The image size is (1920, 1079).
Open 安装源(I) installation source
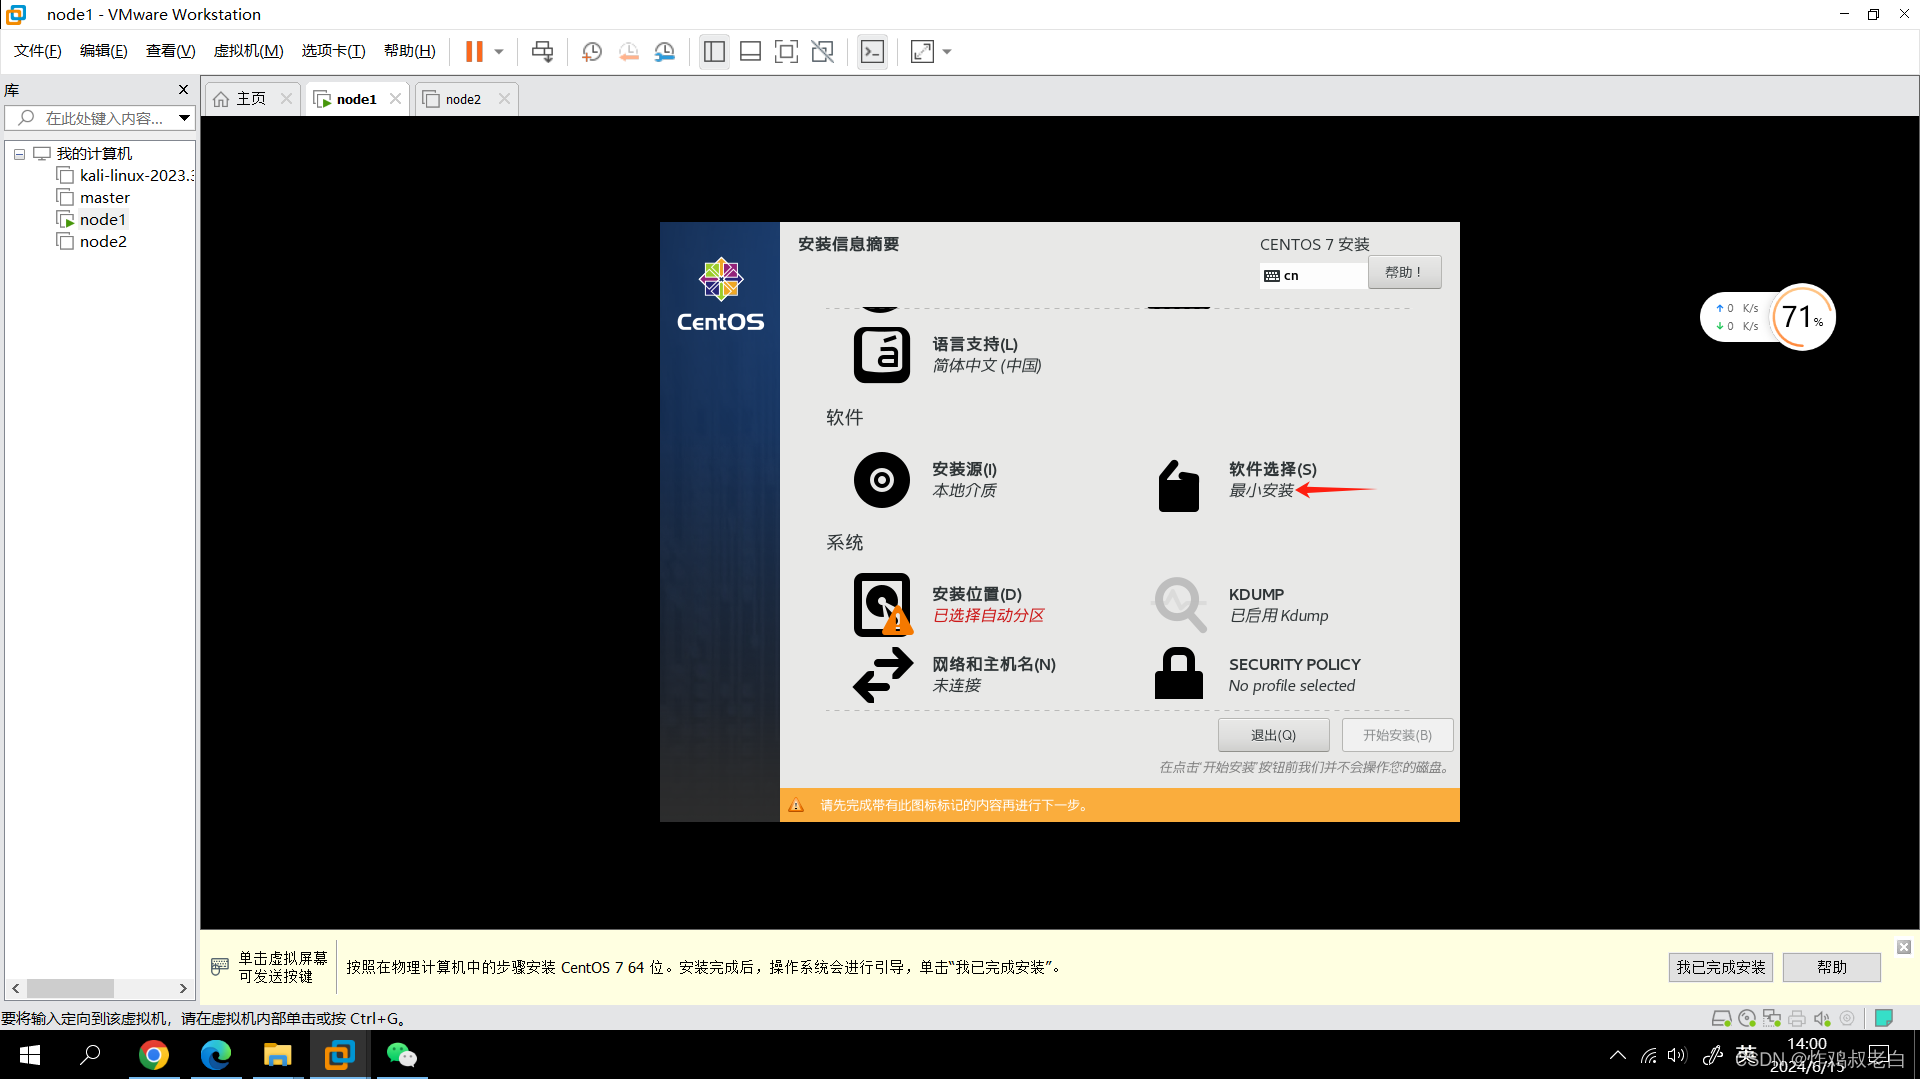coord(925,480)
